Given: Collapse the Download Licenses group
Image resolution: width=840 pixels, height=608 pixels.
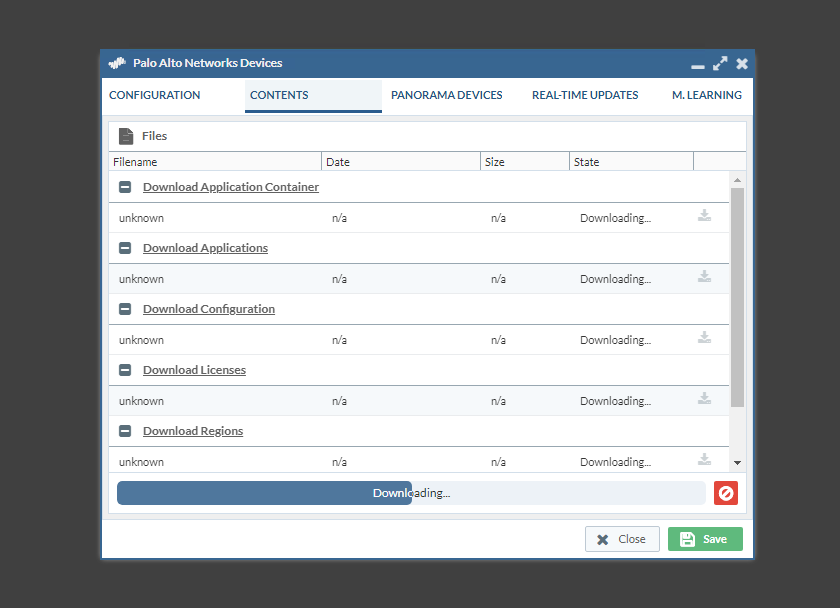Looking at the screenshot, I should (x=125, y=370).
